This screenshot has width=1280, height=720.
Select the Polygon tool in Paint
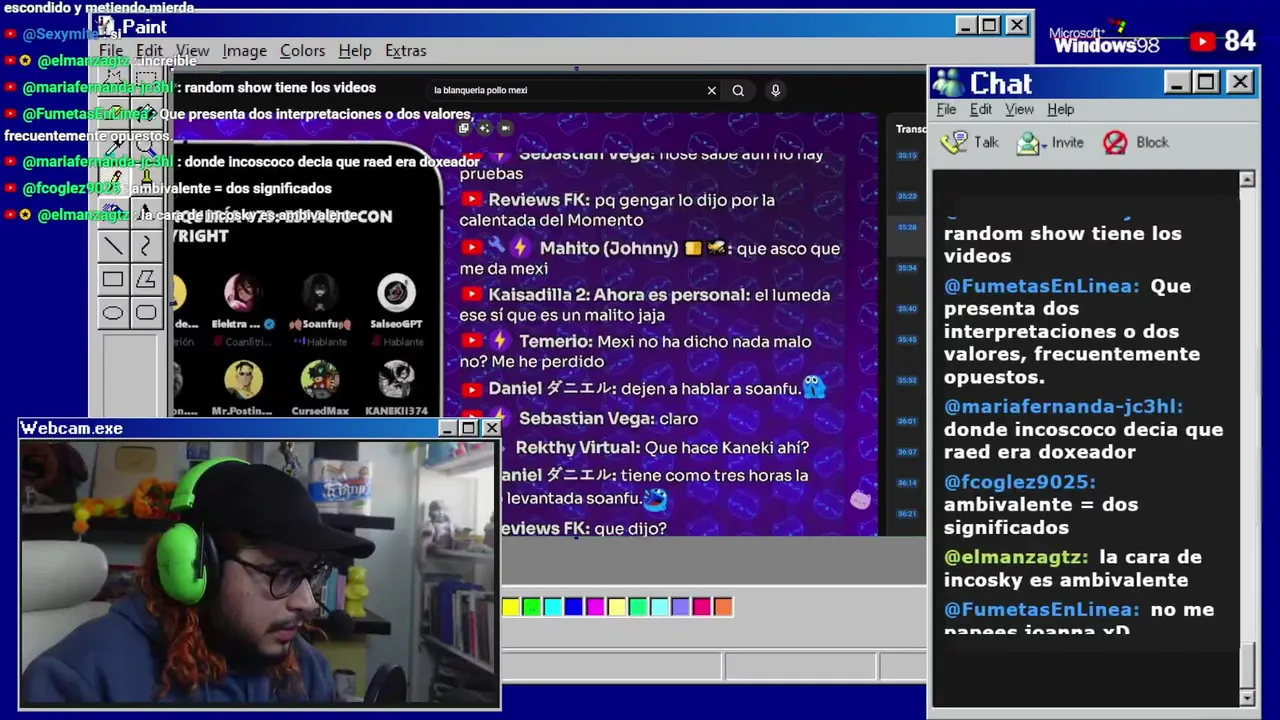point(146,279)
